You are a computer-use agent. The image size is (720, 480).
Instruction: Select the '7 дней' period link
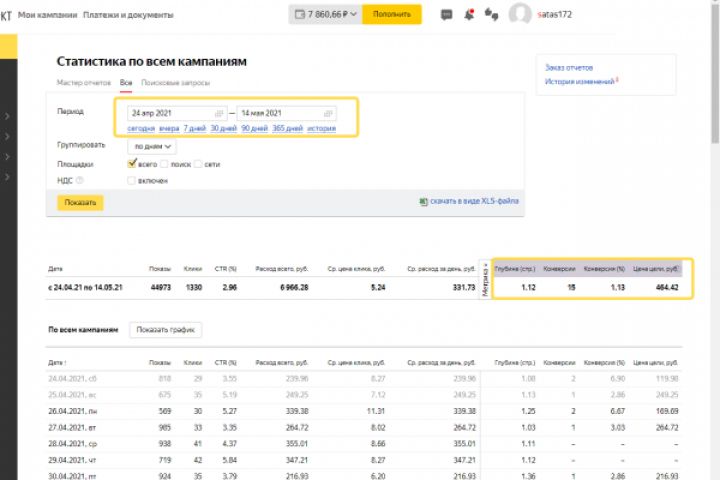point(195,128)
